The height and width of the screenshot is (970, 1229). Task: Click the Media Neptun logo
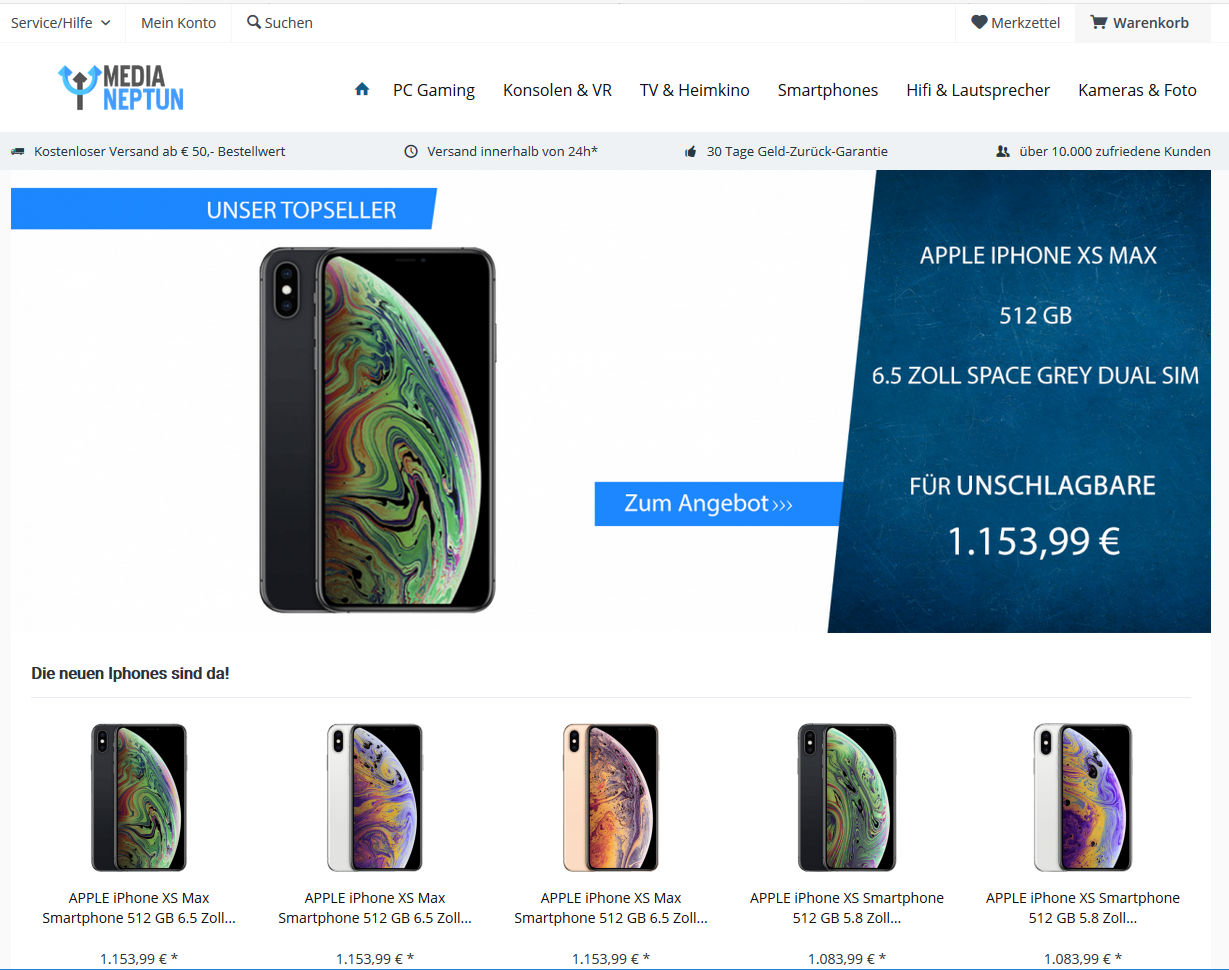click(x=121, y=88)
